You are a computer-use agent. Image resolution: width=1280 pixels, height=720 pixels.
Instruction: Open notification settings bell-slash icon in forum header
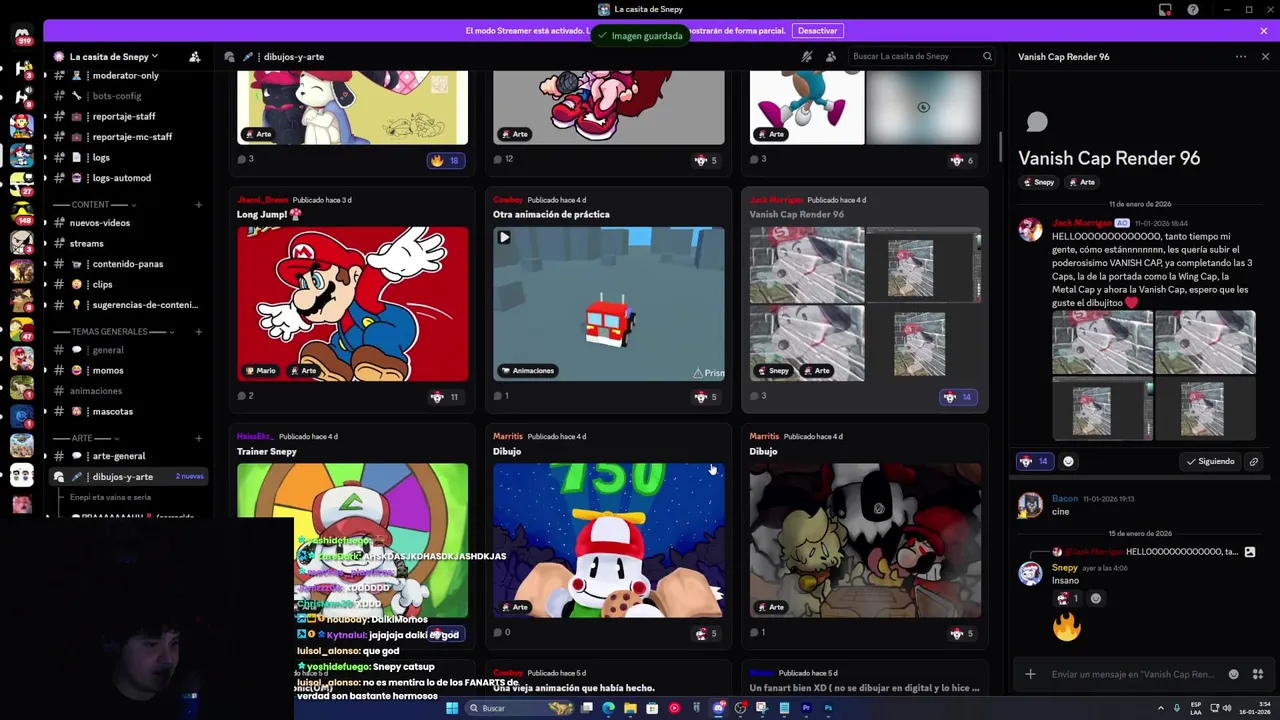pyautogui.click(x=807, y=57)
